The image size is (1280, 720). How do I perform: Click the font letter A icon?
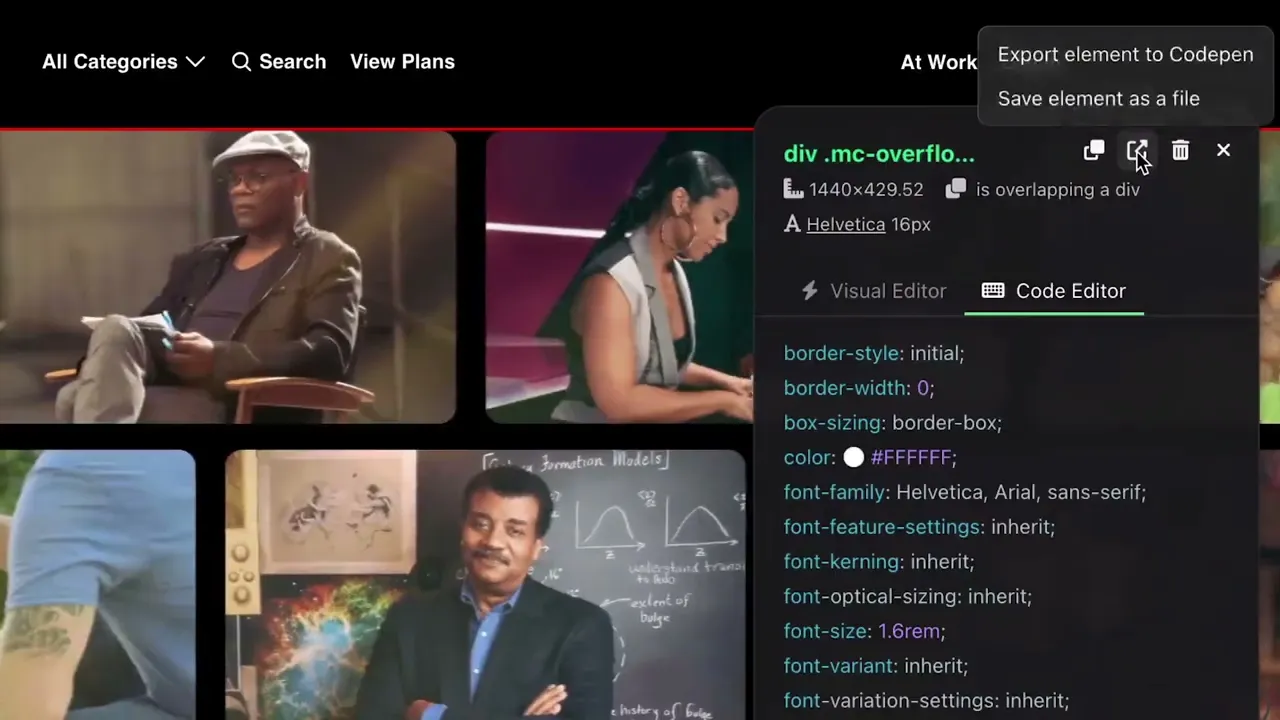[x=792, y=224]
